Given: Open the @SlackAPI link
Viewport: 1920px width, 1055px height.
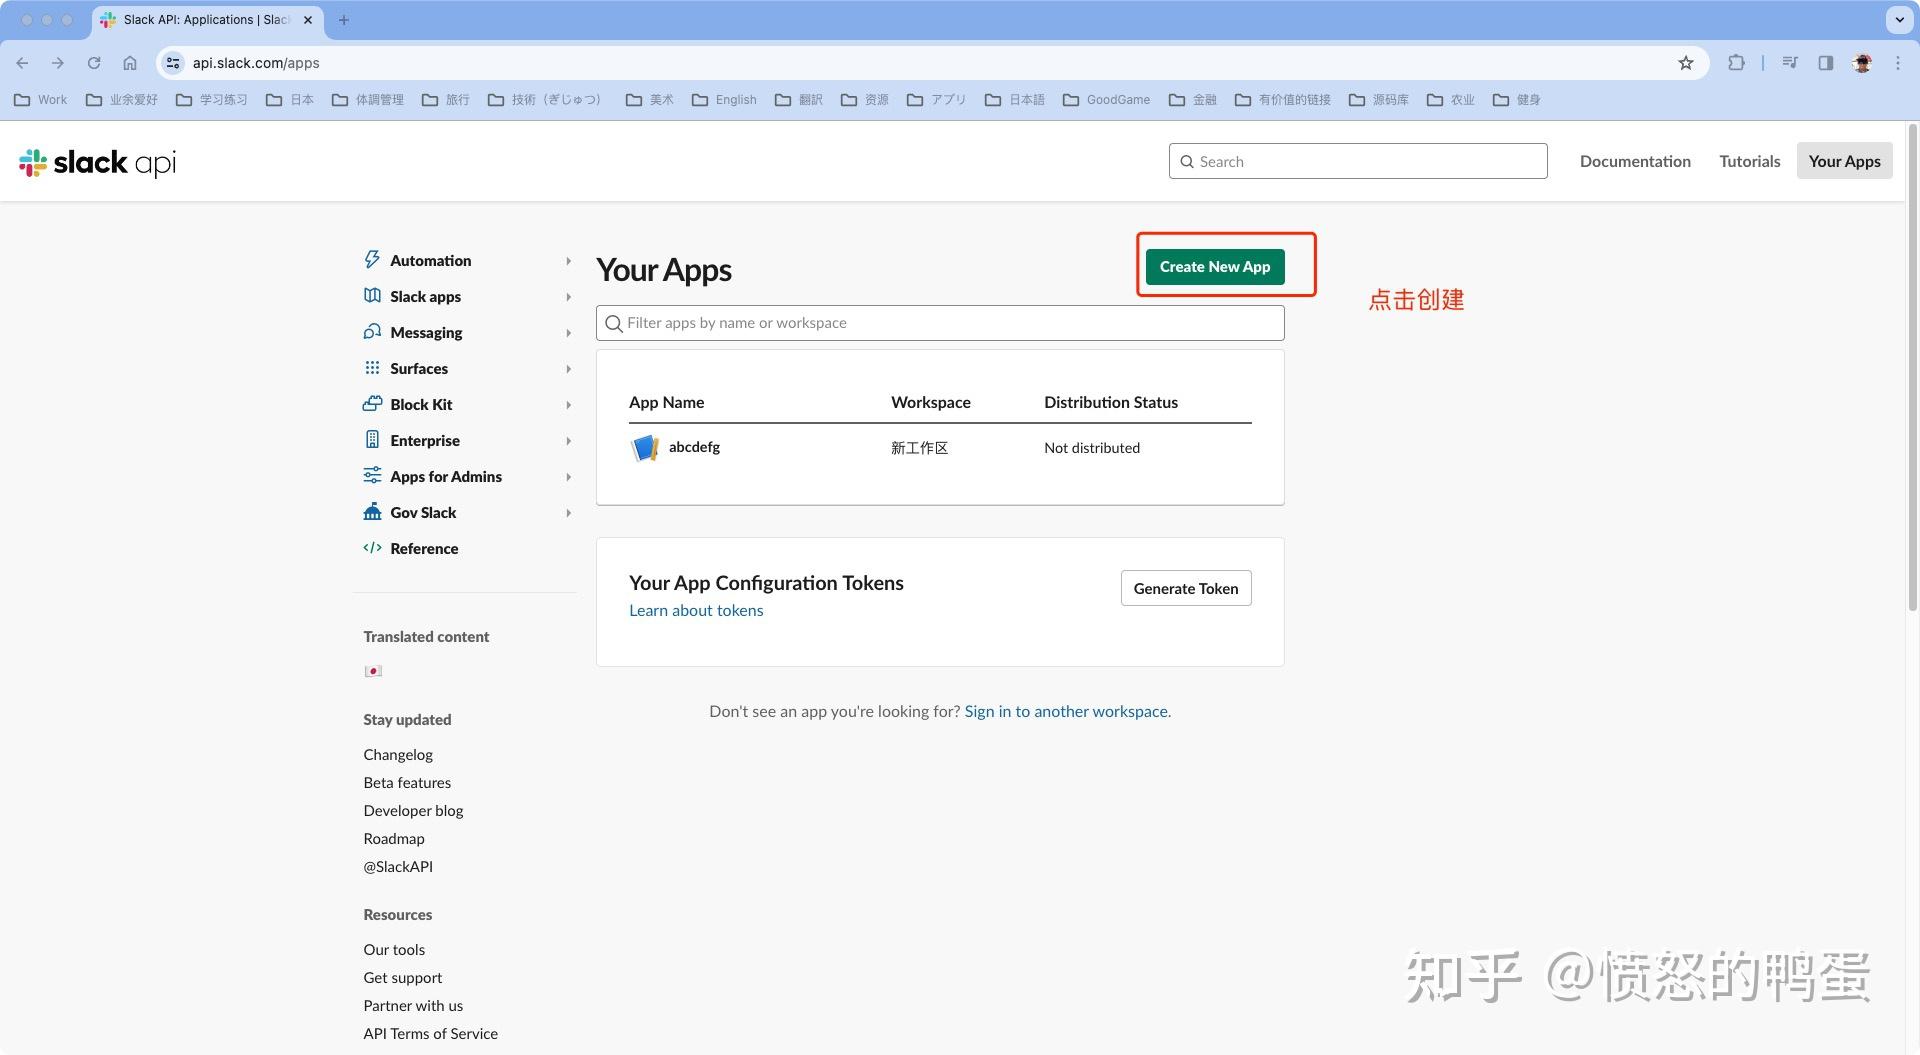Looking at the screenshot, I should (398, 866).
